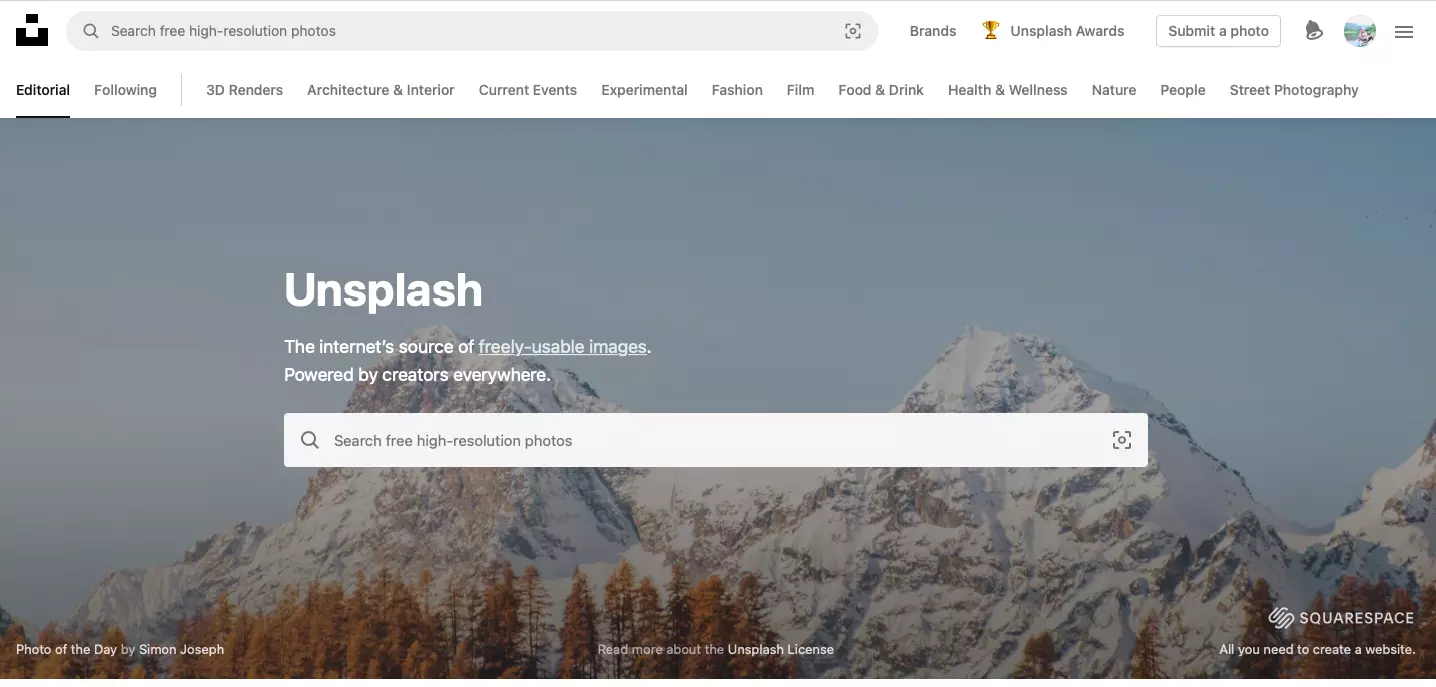Click the Submit a photo button
Image resolution: width=1436 pixels, height=687 pixels.
coord(1218,31)
